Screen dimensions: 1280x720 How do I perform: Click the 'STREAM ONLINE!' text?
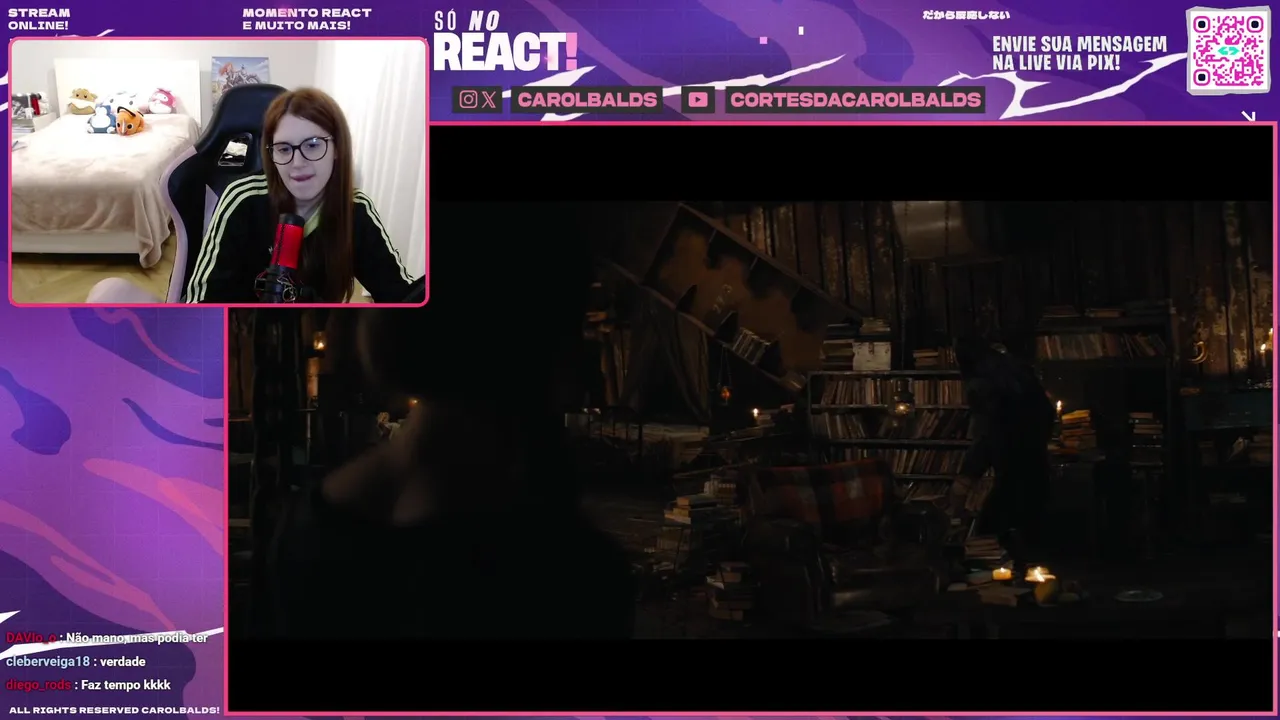[x=39, y=19]
